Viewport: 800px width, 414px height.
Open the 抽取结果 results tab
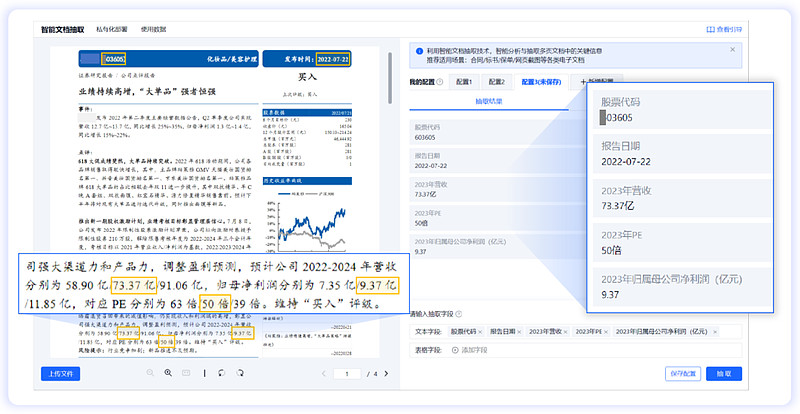[x=489, y=101]
